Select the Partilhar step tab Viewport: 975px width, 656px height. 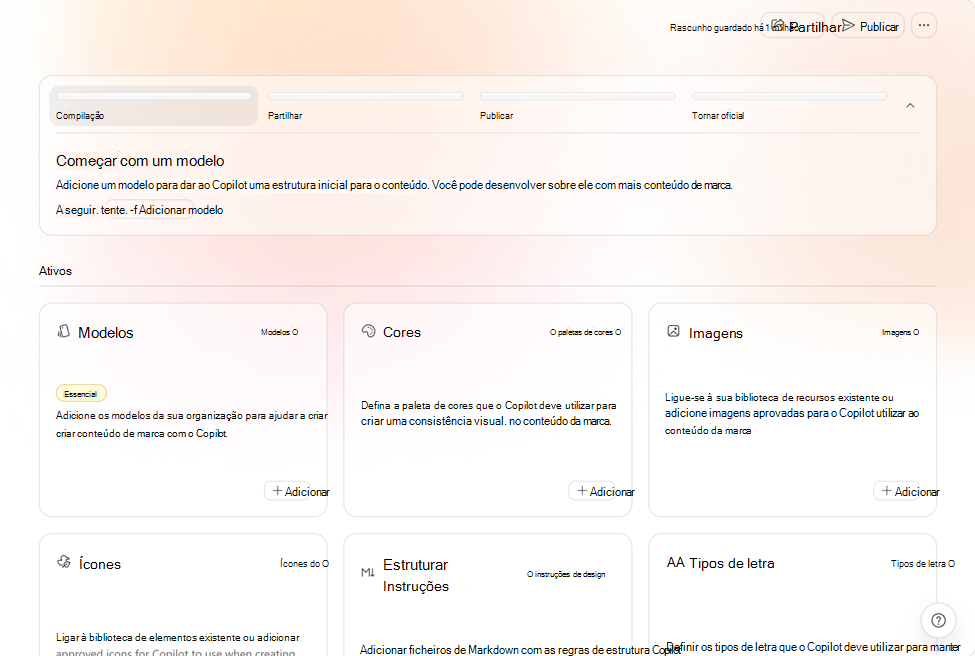[366, 106]
